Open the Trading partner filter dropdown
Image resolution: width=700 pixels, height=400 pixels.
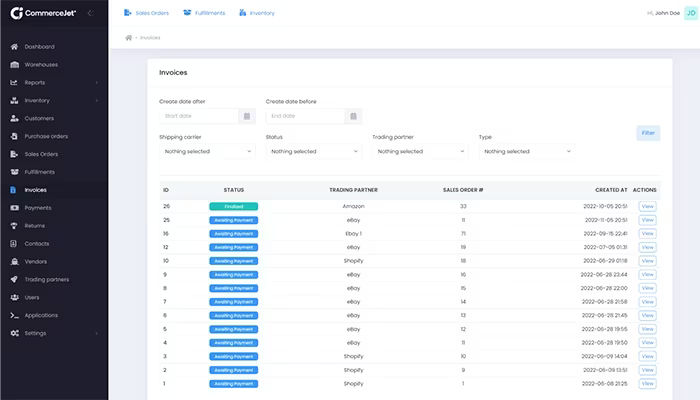(x=421, y=151)
